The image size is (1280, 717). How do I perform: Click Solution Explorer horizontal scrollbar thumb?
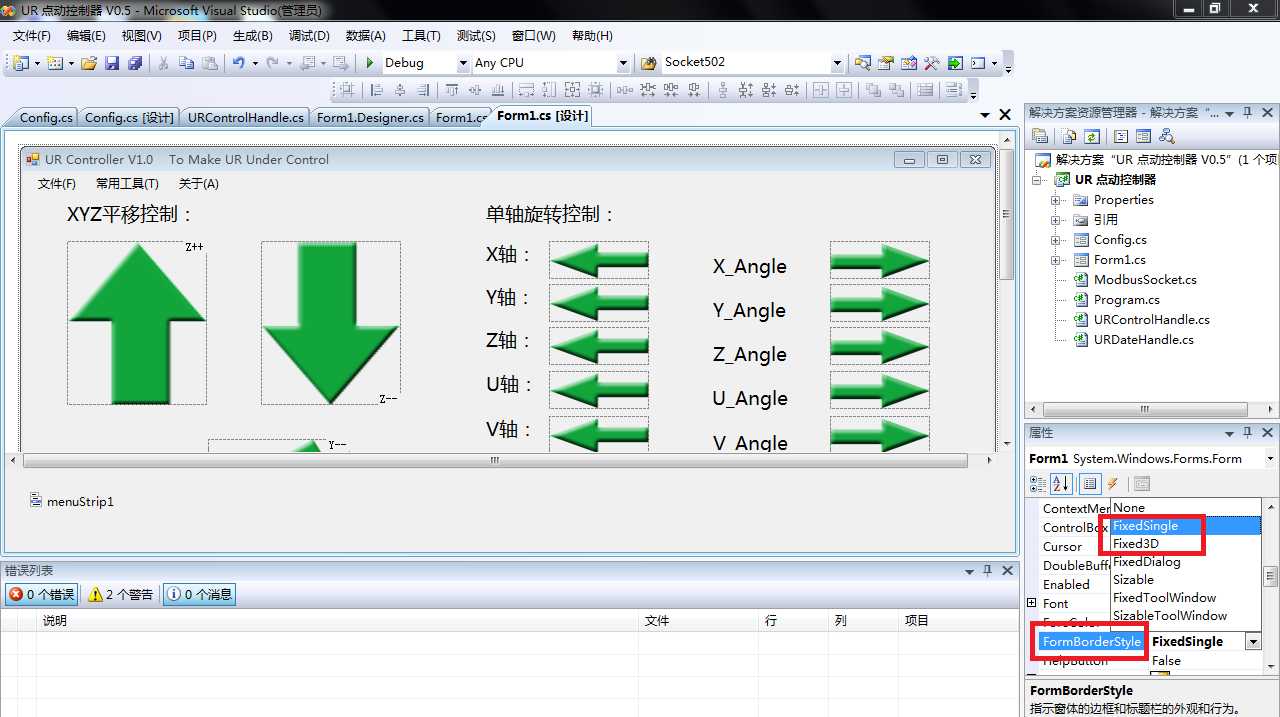click(1145, 410)
